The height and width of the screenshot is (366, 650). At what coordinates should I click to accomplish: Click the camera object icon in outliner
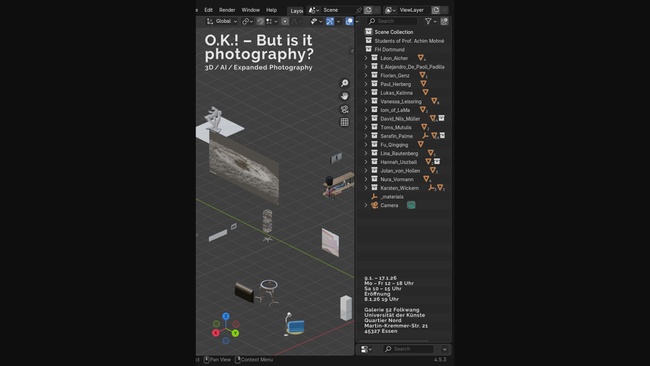point(374,205)
